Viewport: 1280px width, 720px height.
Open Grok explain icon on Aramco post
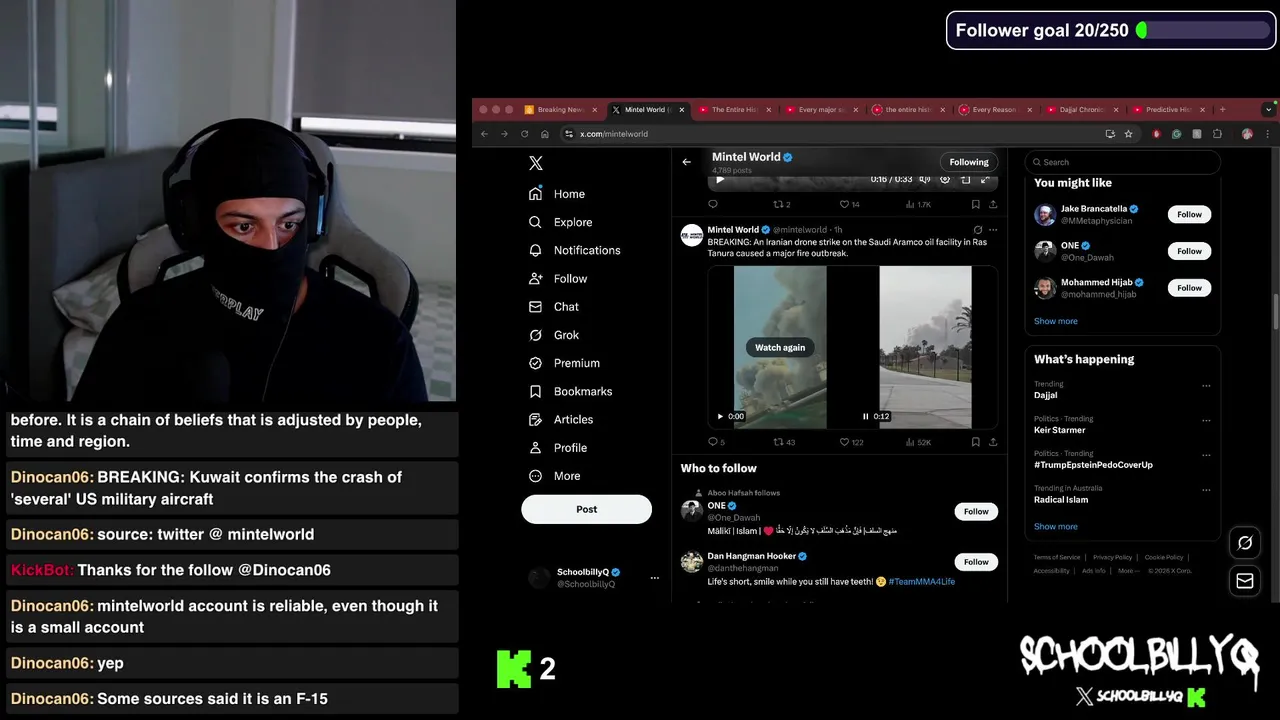978,230
